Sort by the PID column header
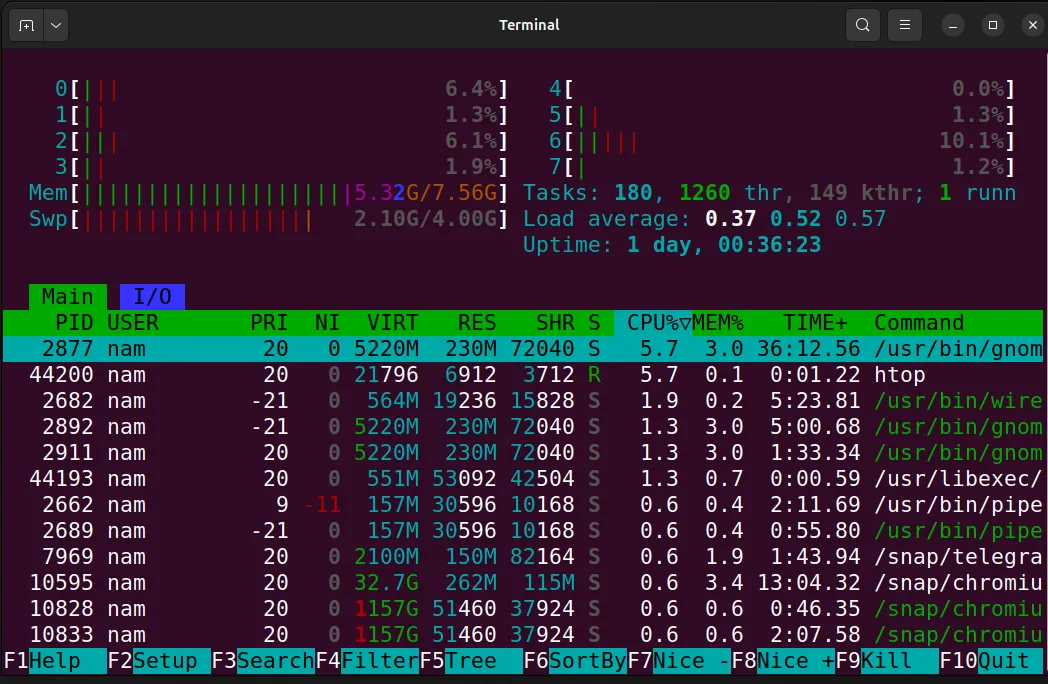This screenshot has height=684, width=1048. (74, 323)
